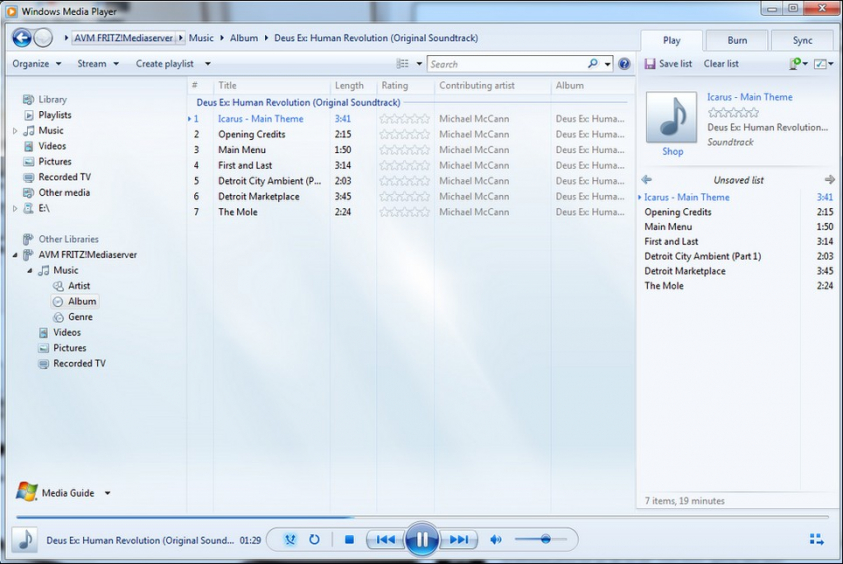Viewport: 843px width, 564px height.
Task: Stop playback with the stop button
Action: point(349,540)
